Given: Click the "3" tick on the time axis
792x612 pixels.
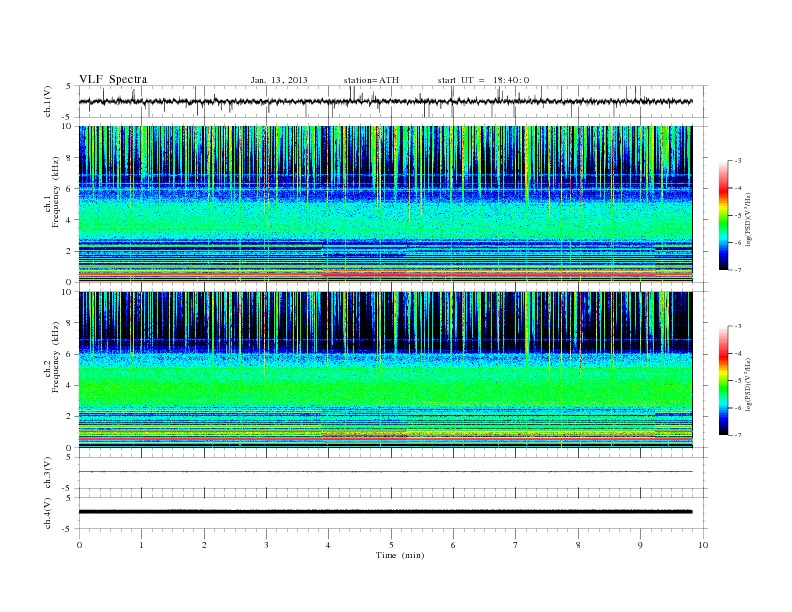Looking at the screenshot, I should [266, 545].
